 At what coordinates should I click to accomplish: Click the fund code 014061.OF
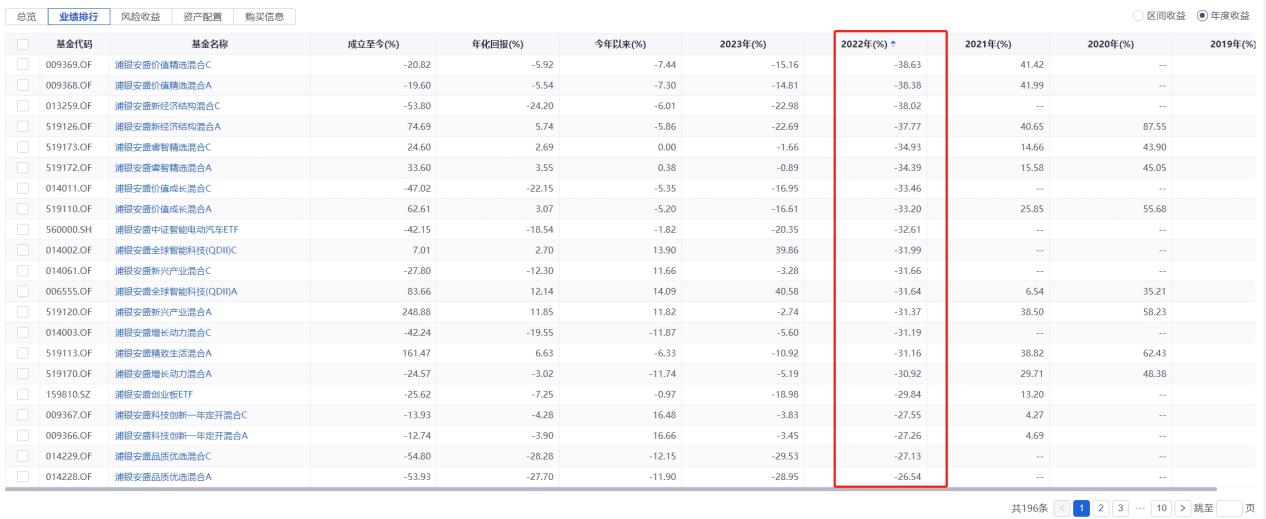pos(70,270)
